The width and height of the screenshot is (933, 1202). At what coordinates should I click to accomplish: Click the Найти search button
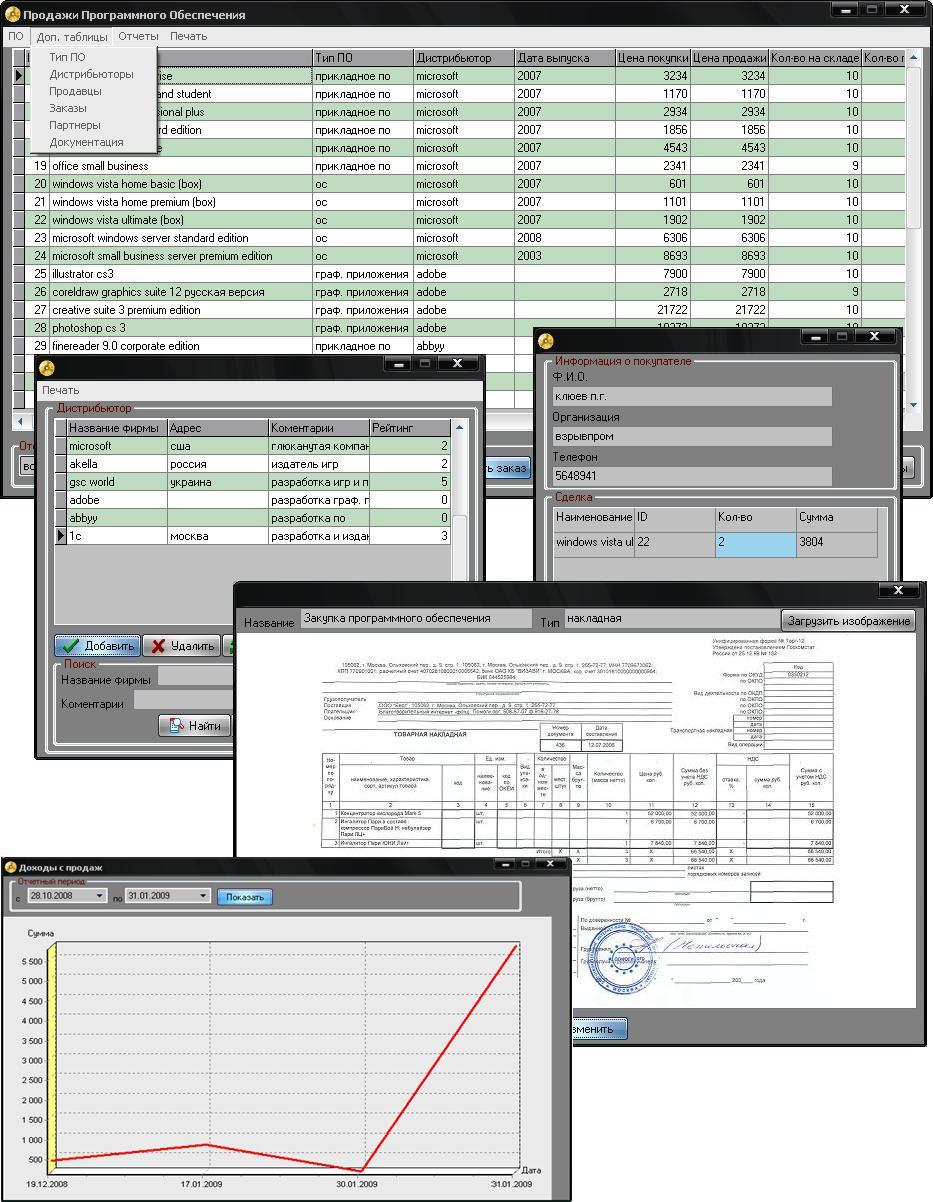[194, 726]
